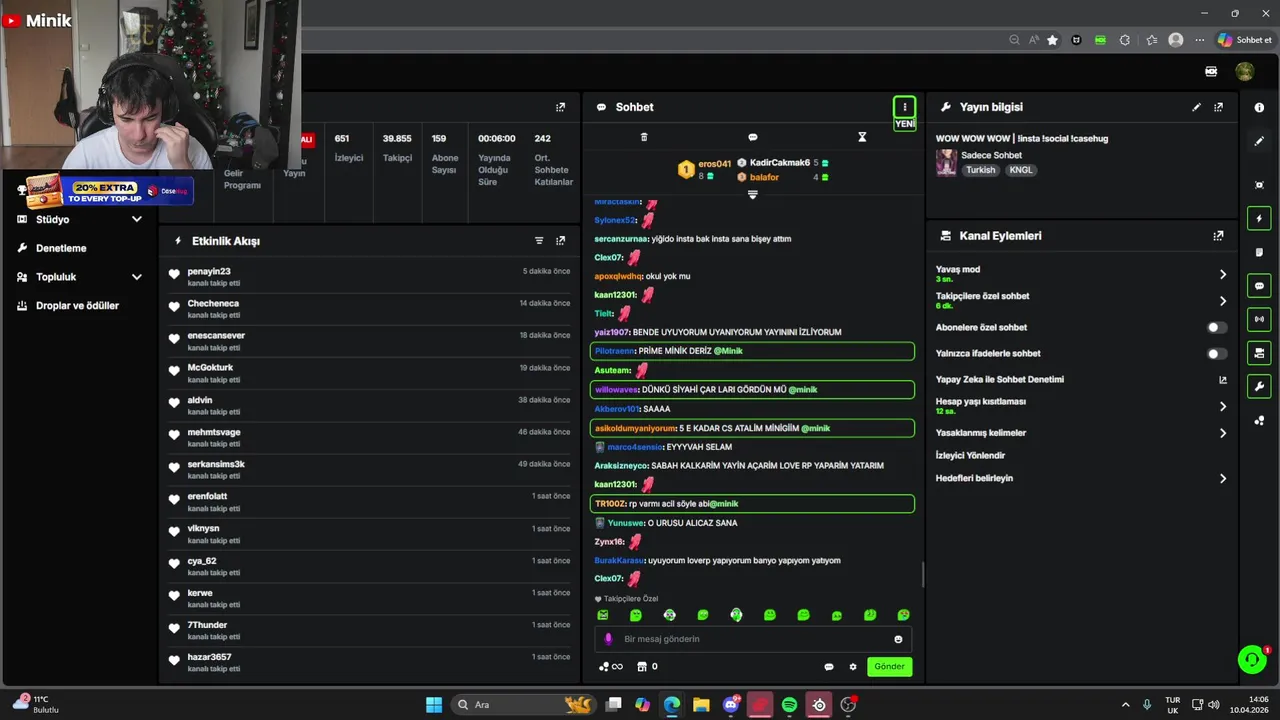Toggle the channel actions widget in right sidebar
Screen dimensions: 1280x720
(x=1259, y=353)
